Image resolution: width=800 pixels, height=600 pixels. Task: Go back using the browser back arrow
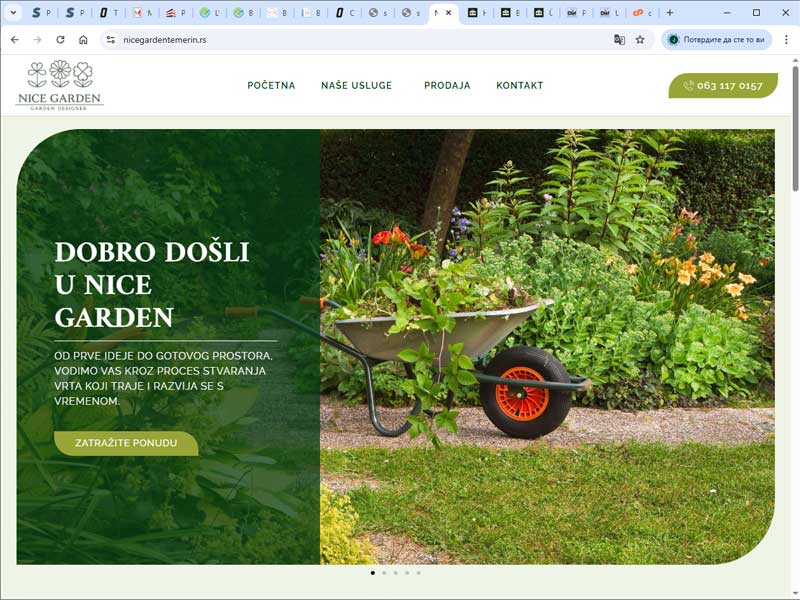(14, 40)
